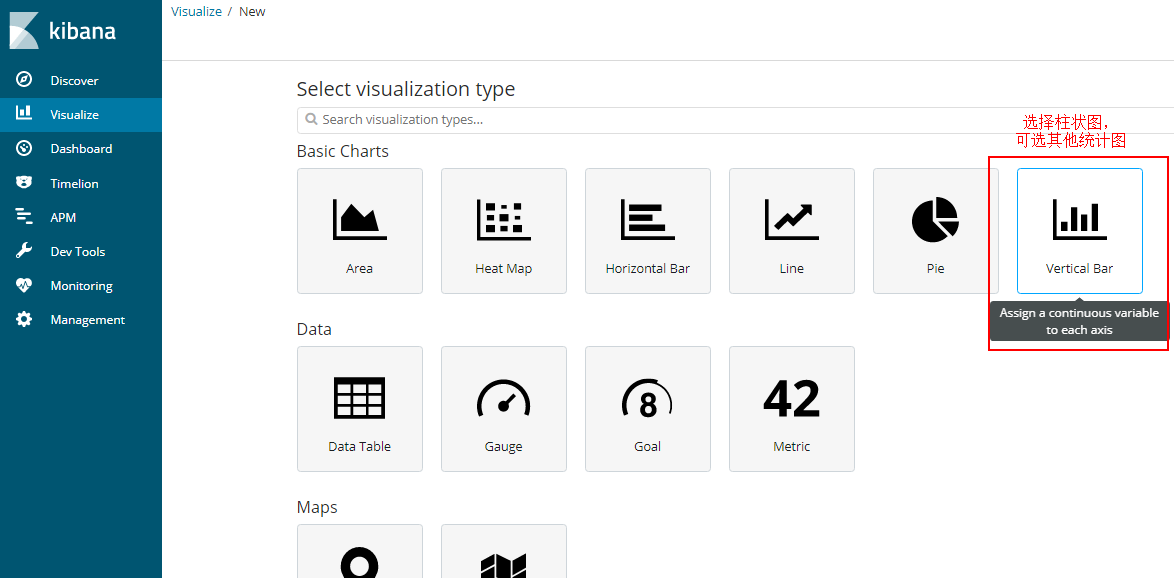Click the Heat Map label
Screen dimensions: 1174x578
point(504,268)
